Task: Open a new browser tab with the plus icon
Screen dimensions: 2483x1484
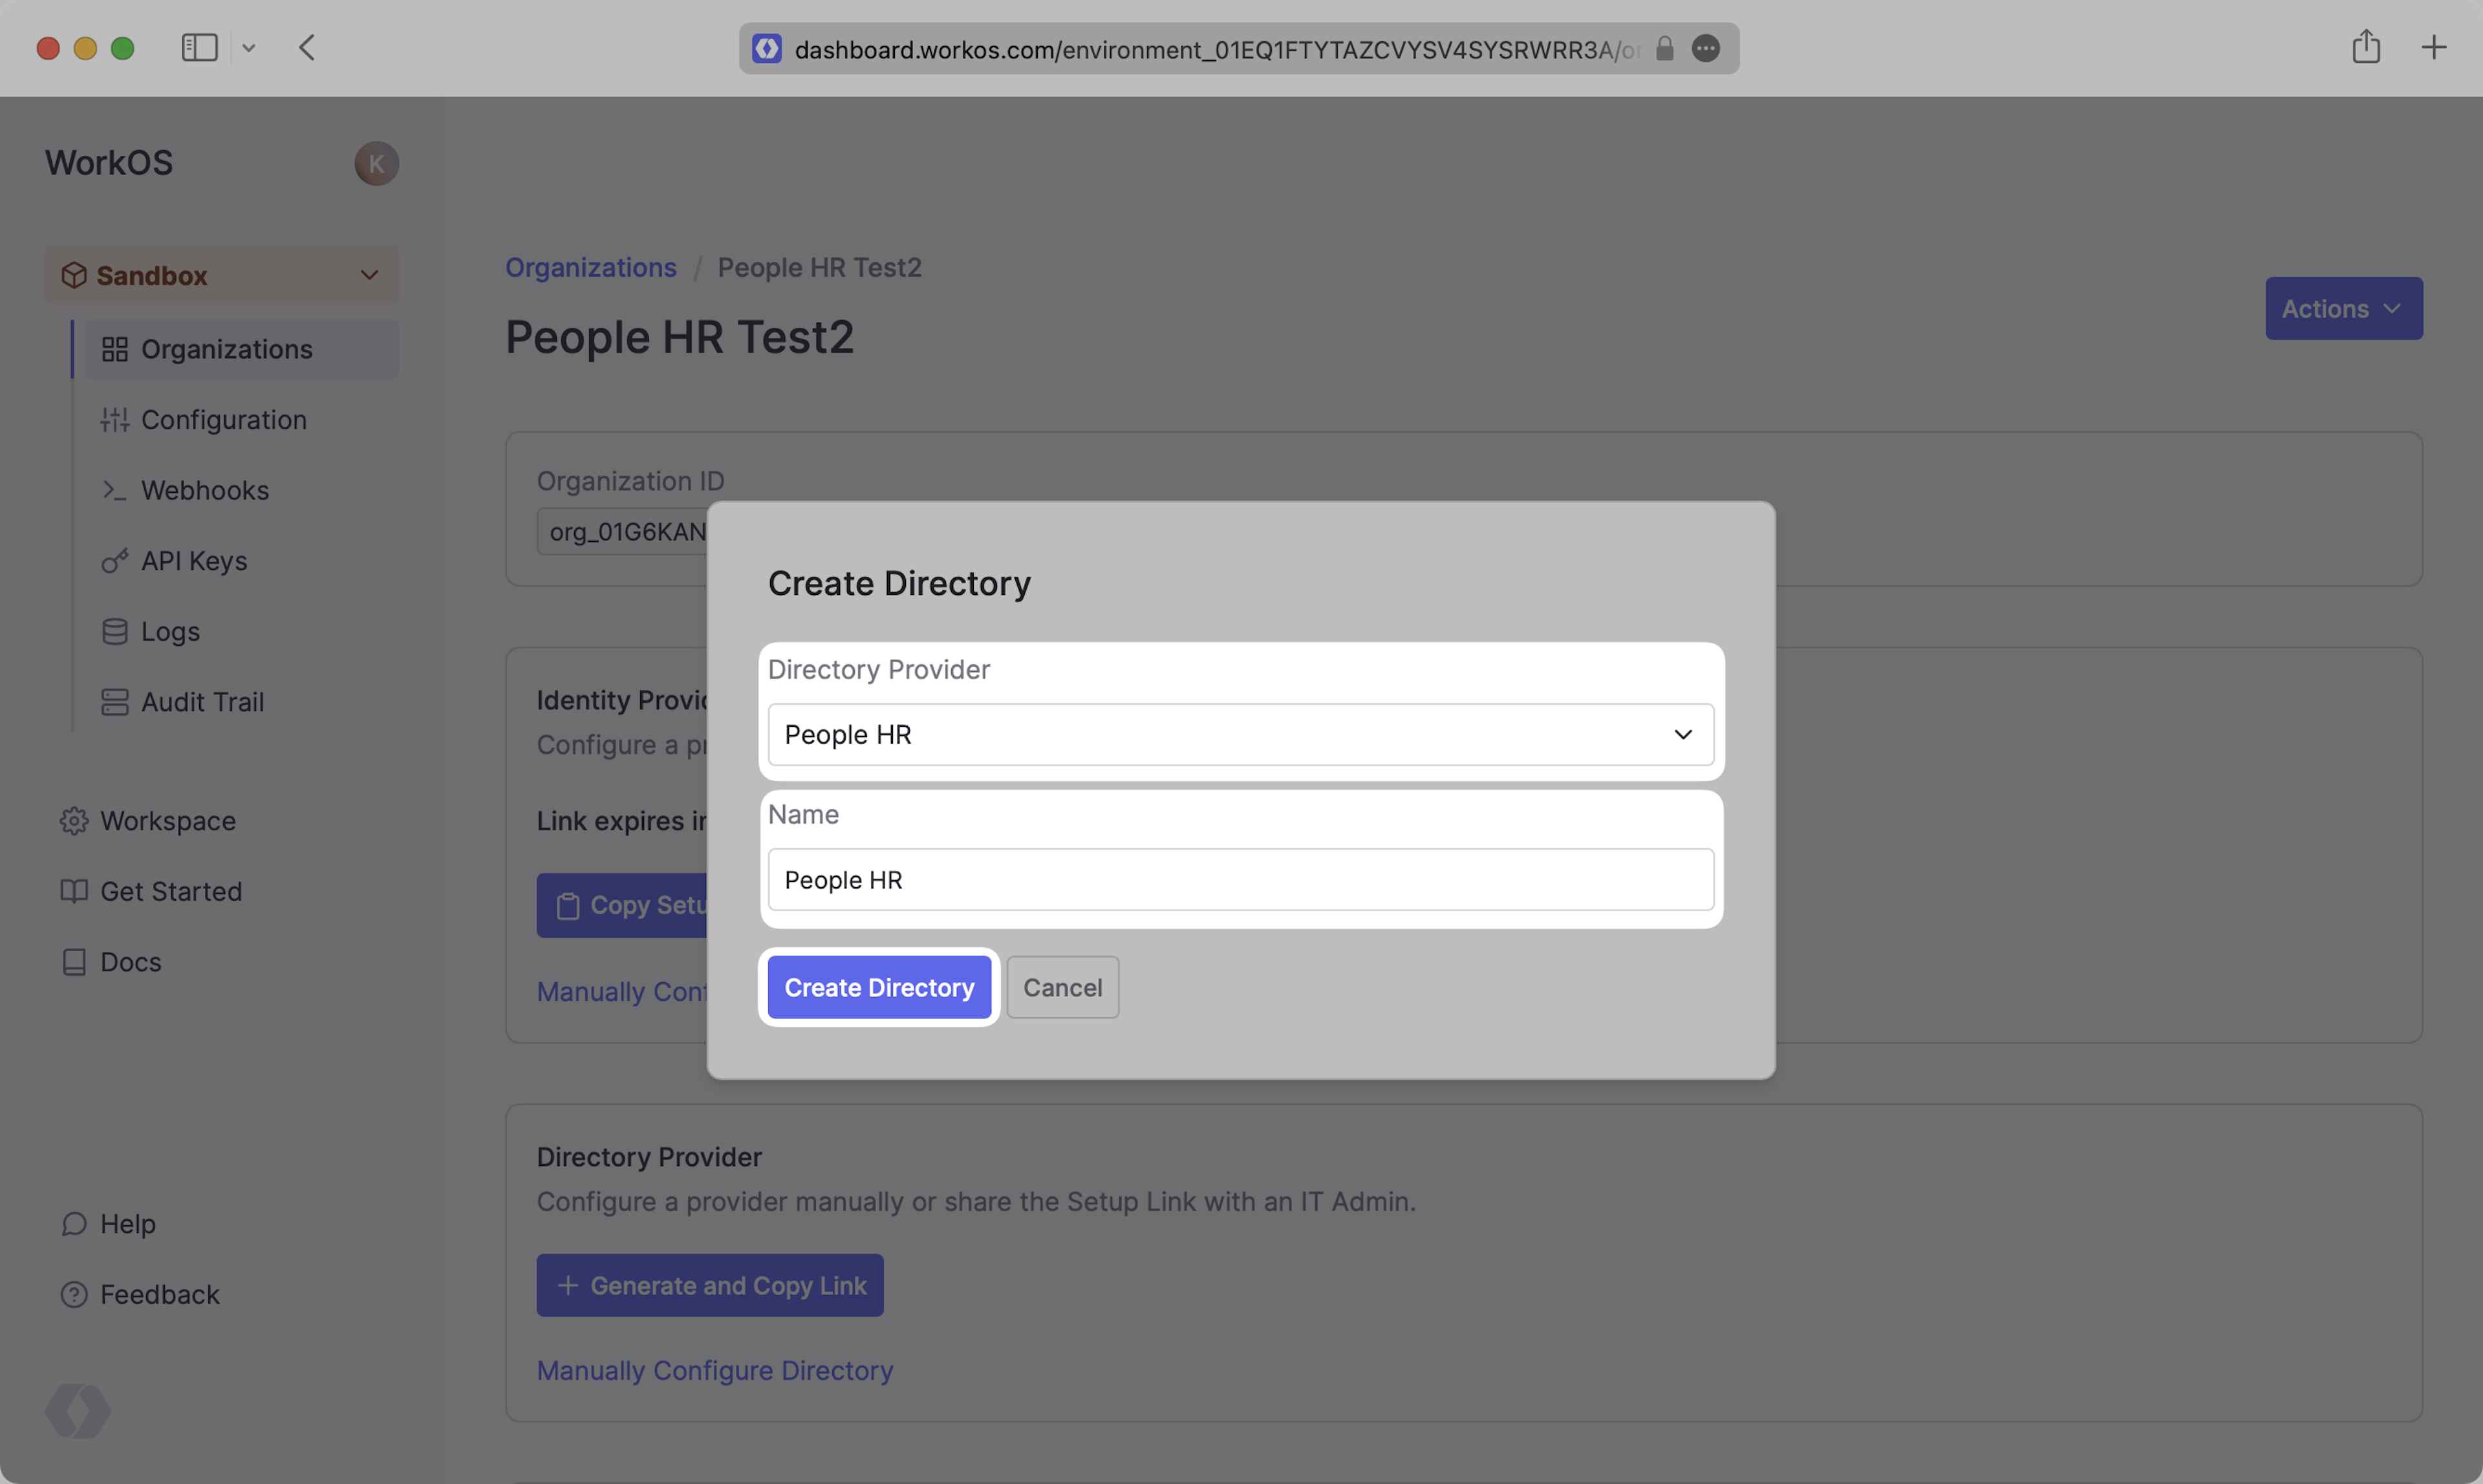Action: pos(2433,47)
